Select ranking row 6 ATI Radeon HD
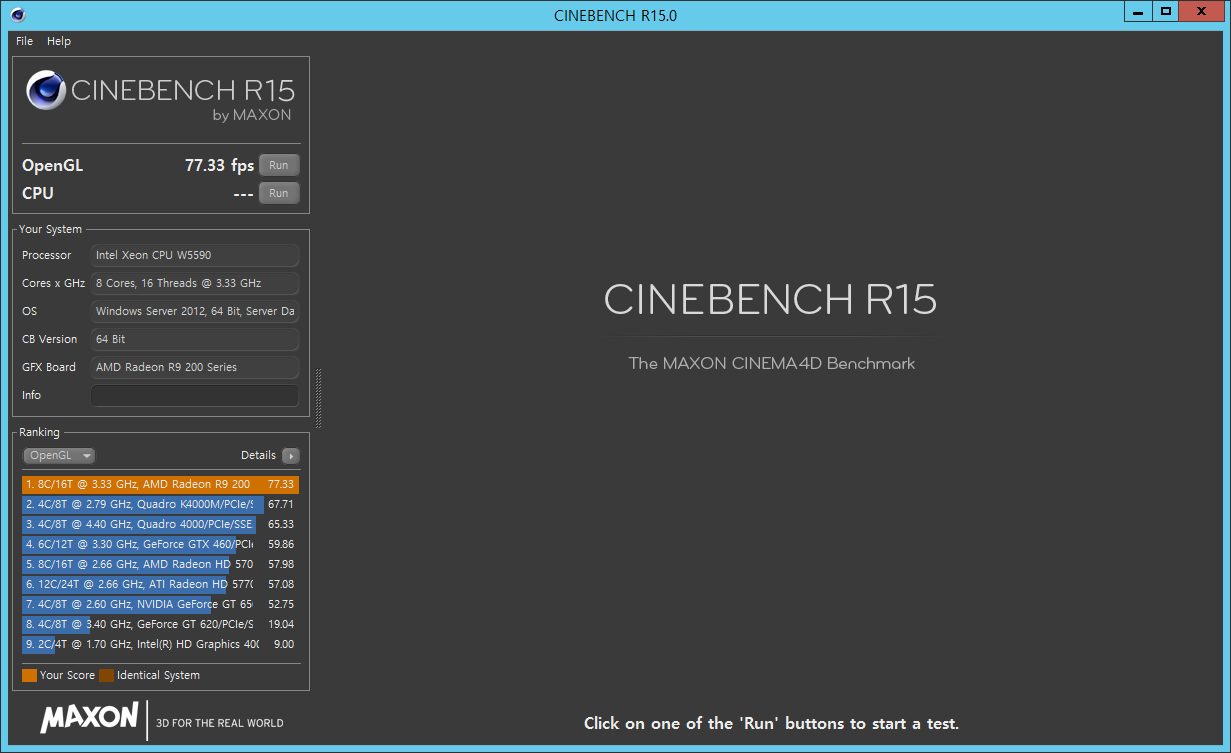 click(x=160, y=584)
